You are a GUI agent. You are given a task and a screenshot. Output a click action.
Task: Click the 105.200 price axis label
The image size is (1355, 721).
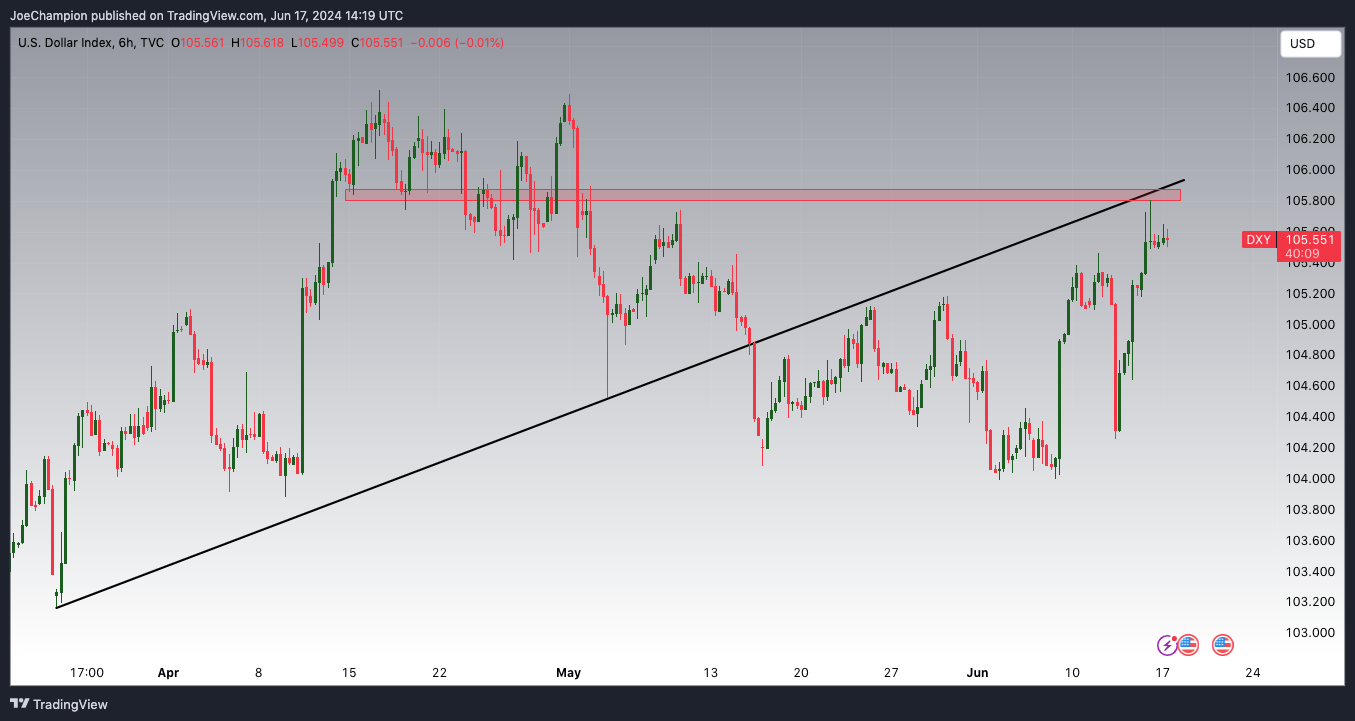tap(1310, 294)
